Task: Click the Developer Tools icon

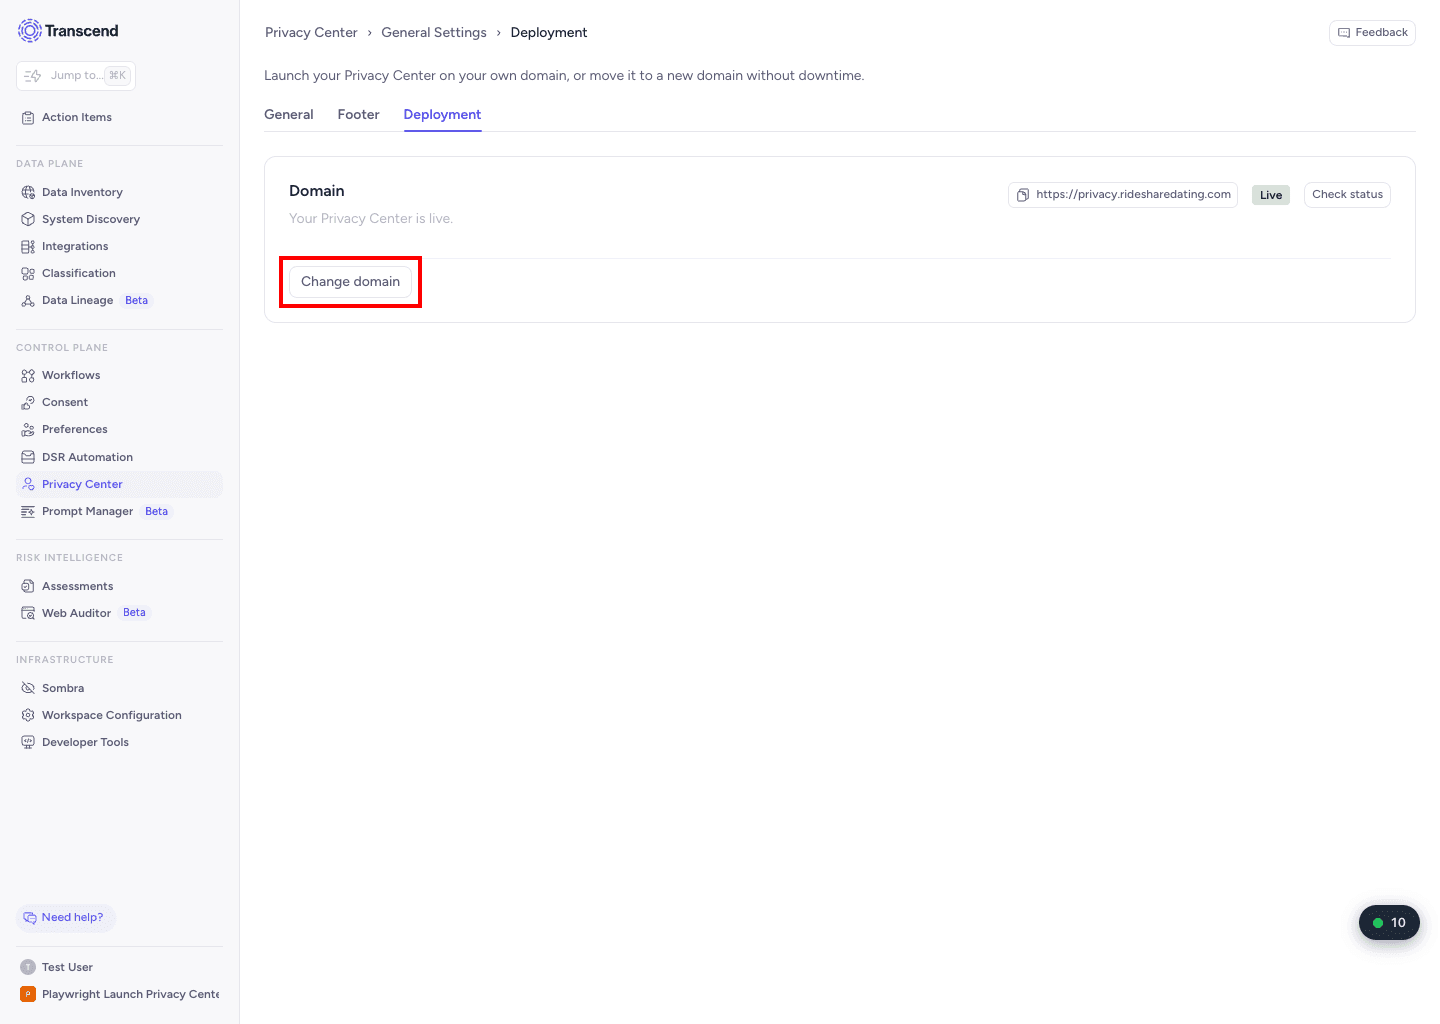Action: click(28, 742)
